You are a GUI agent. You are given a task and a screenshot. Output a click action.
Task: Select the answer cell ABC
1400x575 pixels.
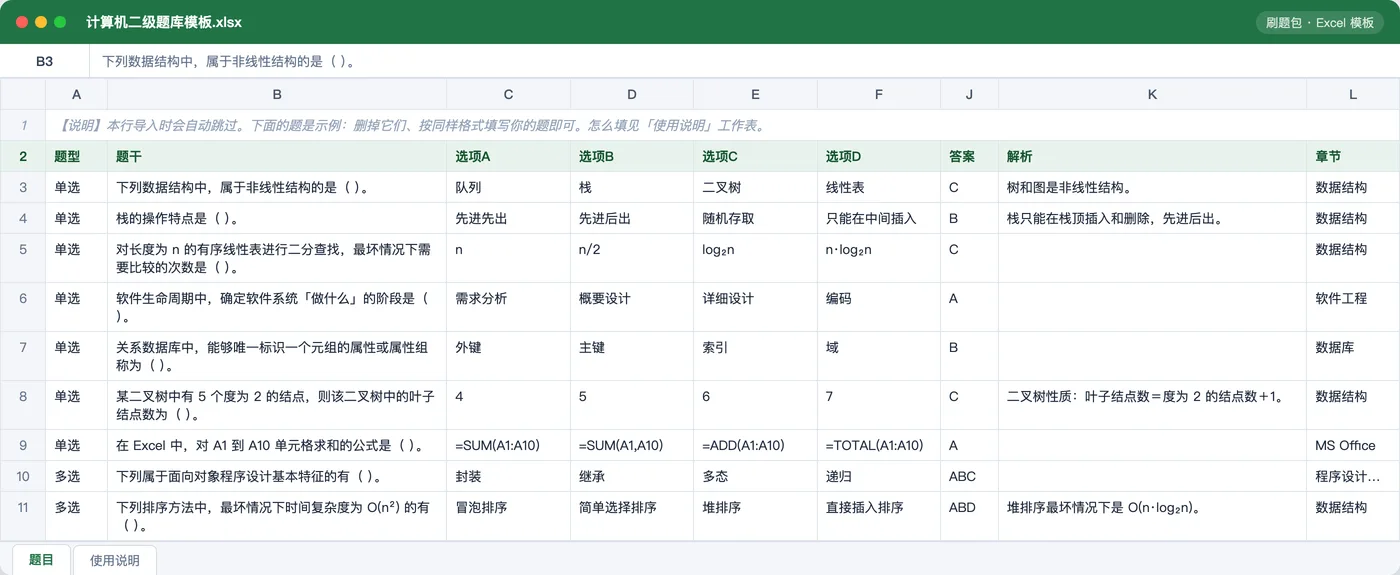[x=970, y=476]
